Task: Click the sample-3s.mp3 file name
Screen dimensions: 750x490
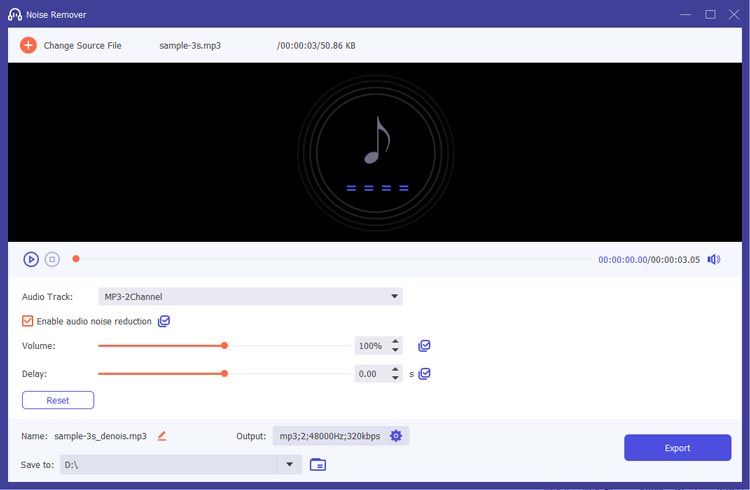Action: point(190,45)
